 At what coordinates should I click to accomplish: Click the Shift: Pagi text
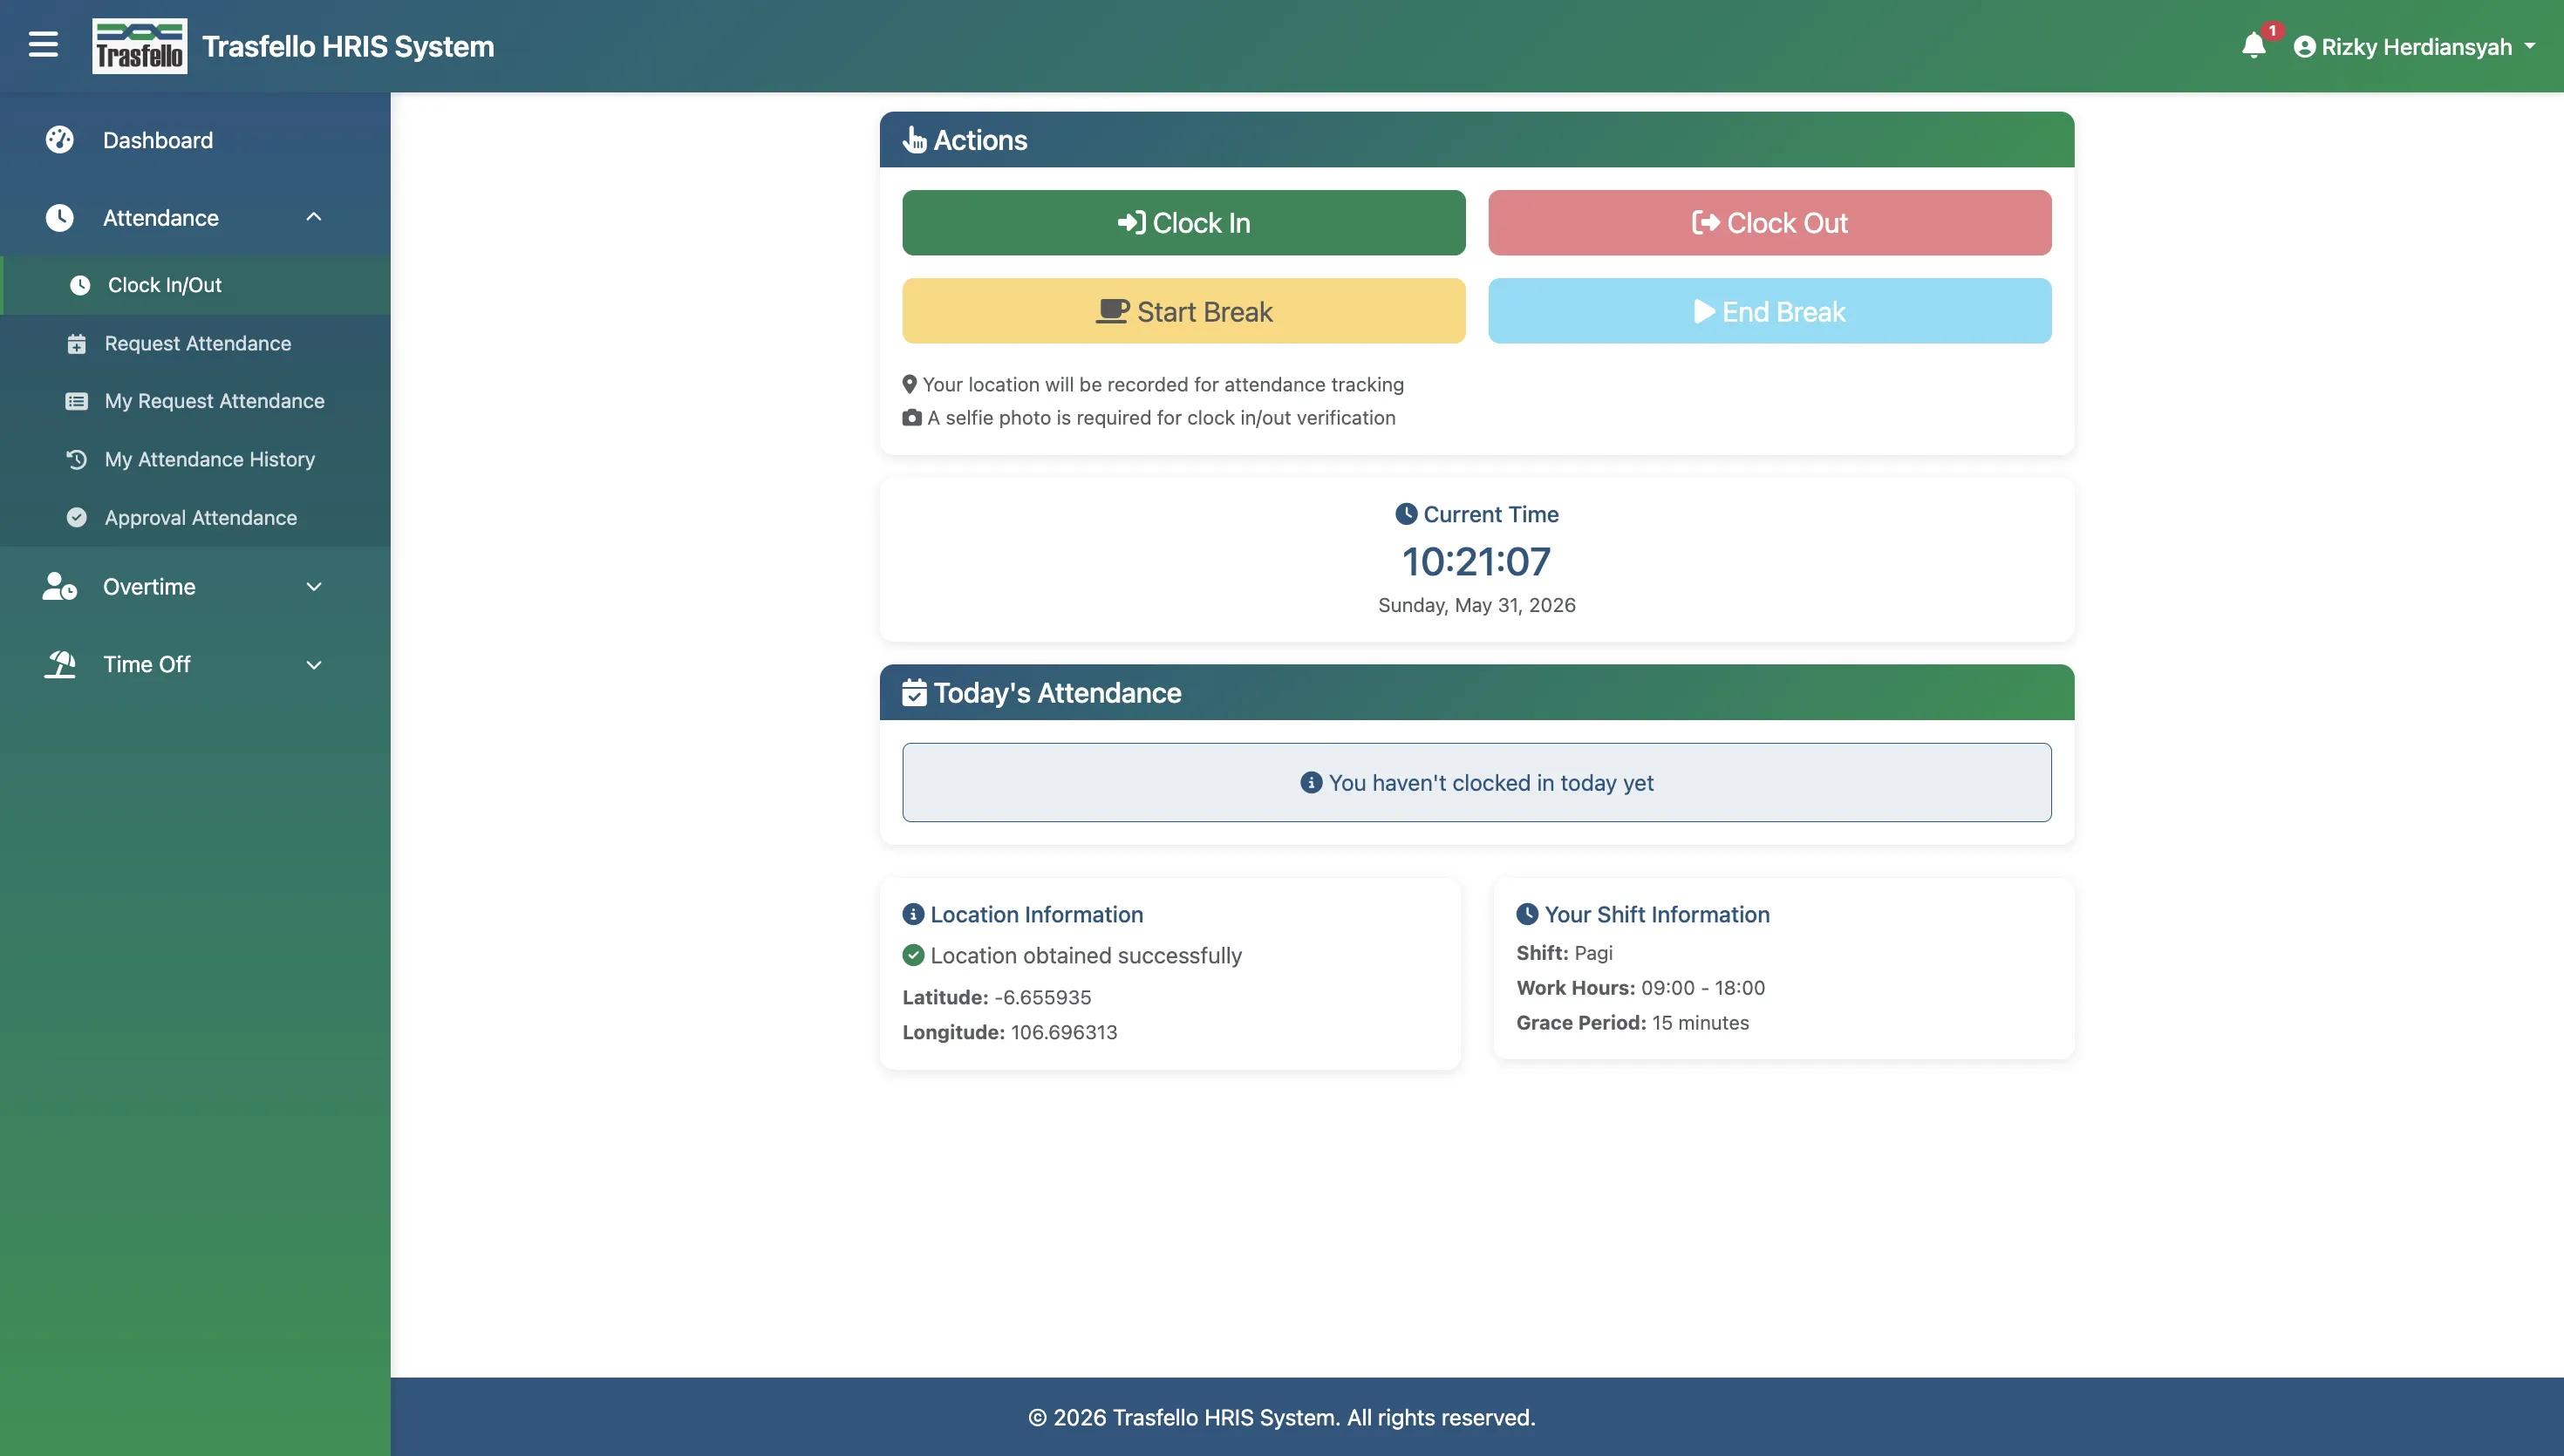[1564, 953]
